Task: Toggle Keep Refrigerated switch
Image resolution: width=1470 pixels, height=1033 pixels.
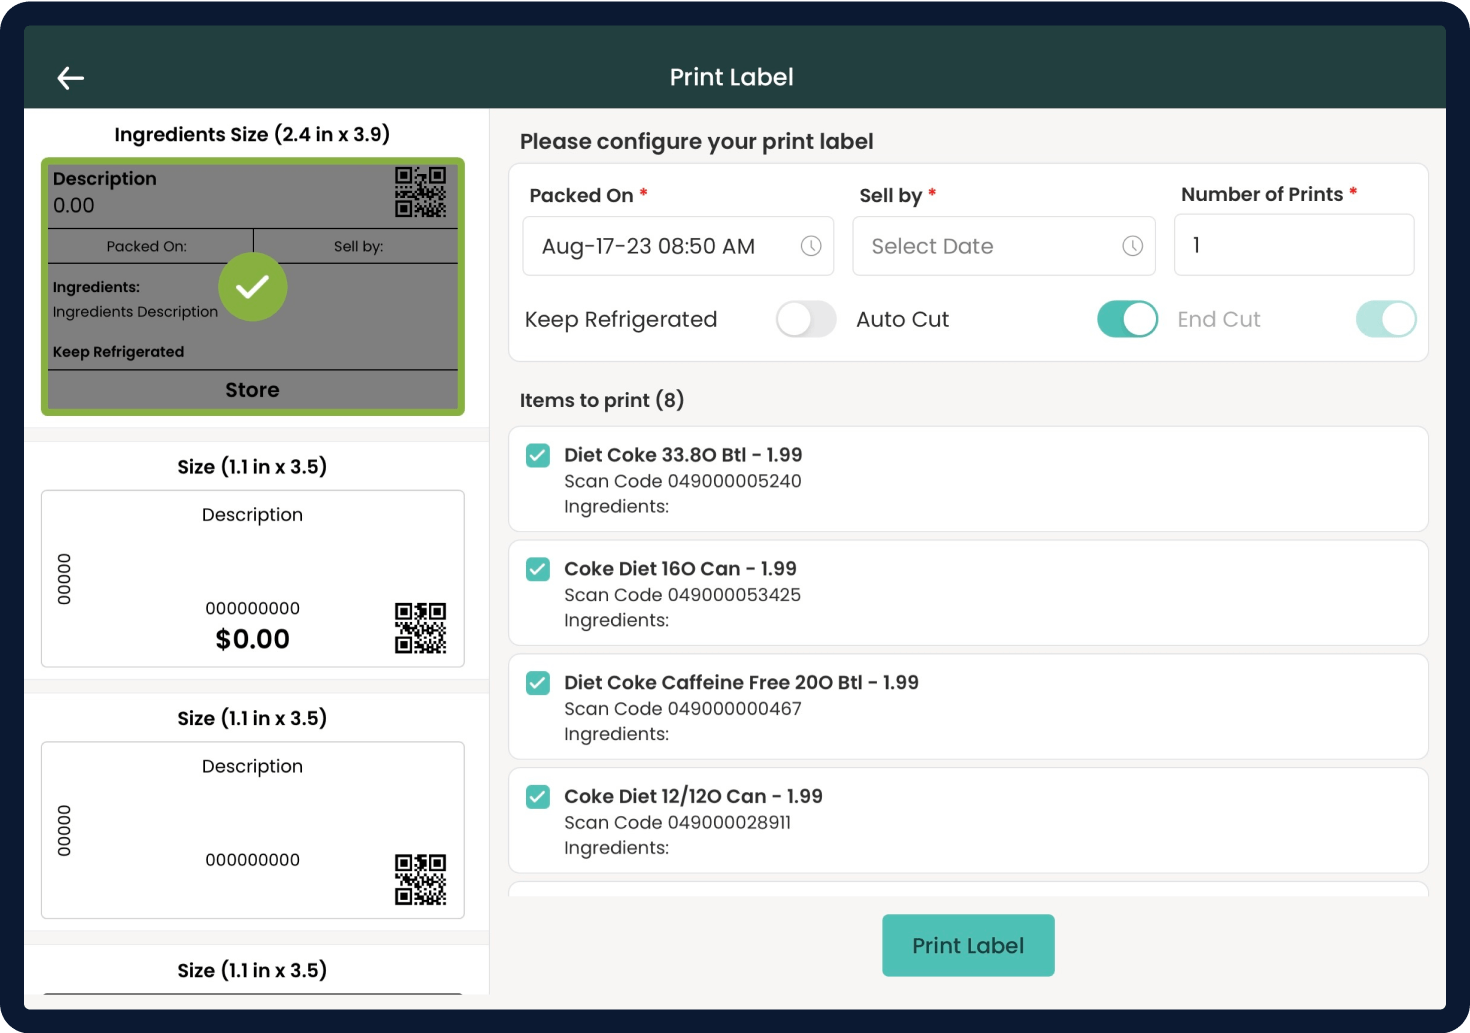Action: point(806,320)
